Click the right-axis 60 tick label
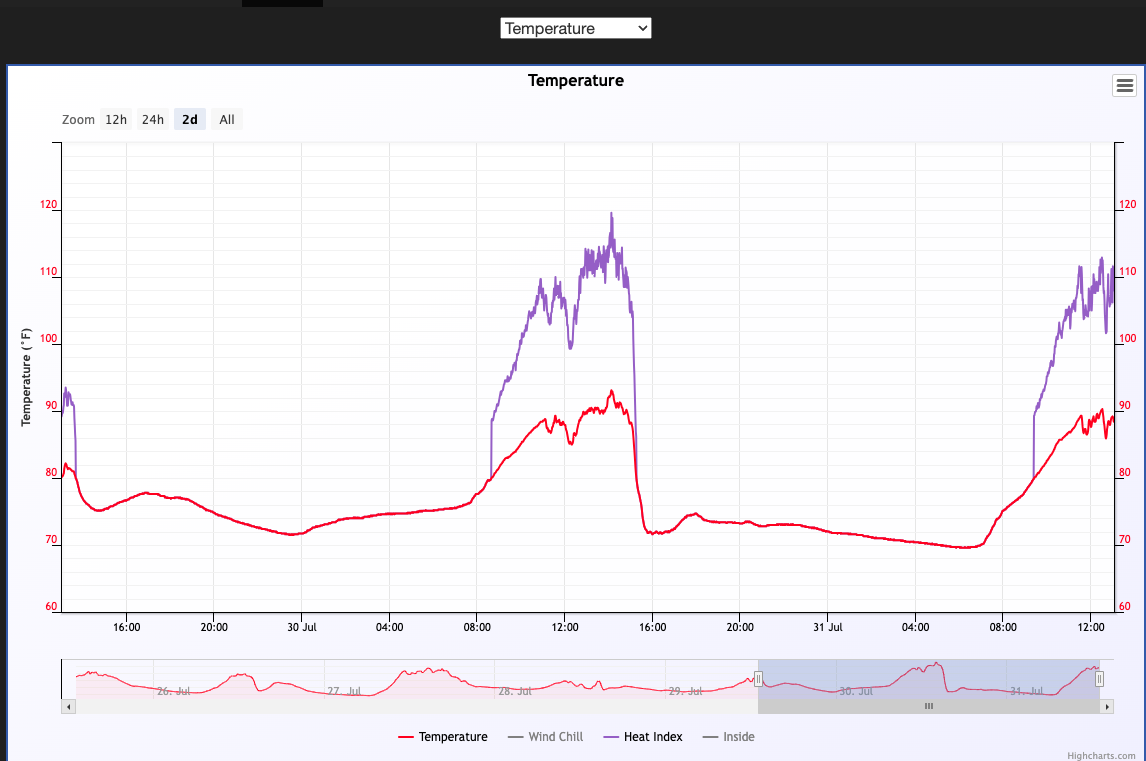 [x=1124, y=606]
